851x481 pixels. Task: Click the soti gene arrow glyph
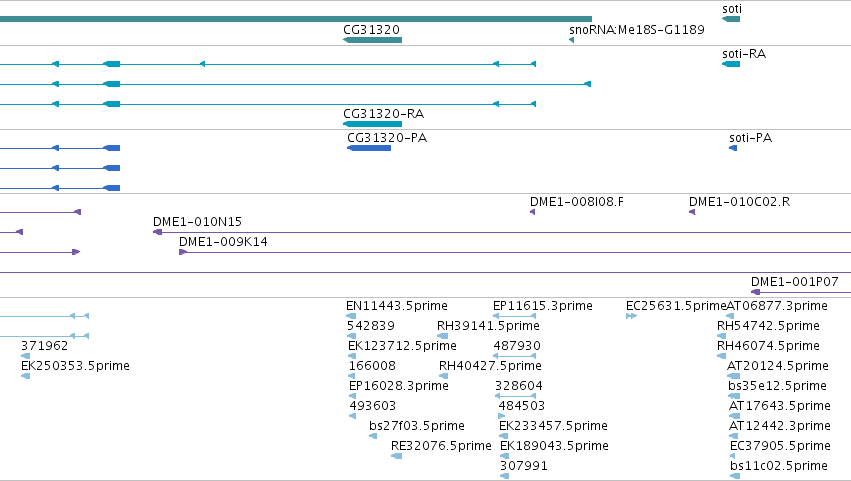pos(731,19)
